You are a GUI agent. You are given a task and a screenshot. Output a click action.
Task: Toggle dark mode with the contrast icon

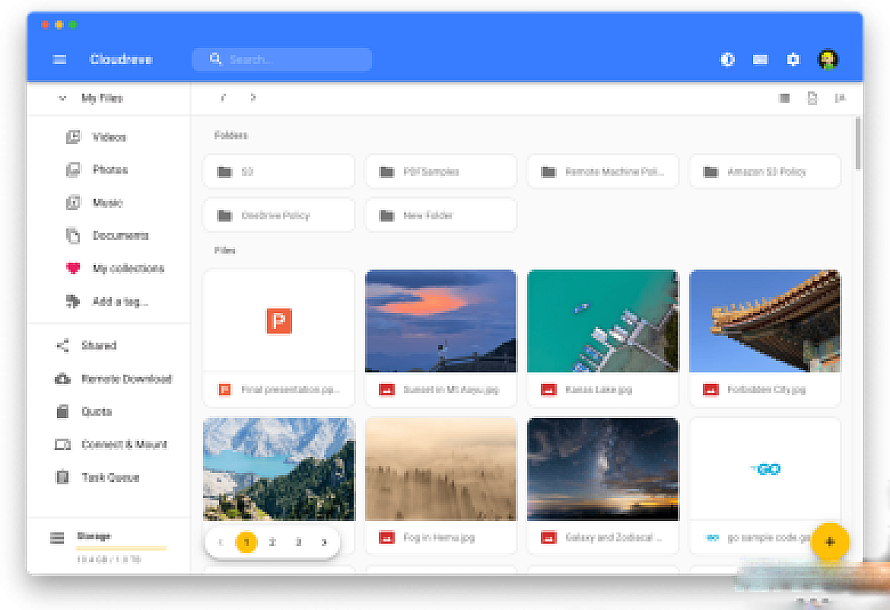pos(728,60)
